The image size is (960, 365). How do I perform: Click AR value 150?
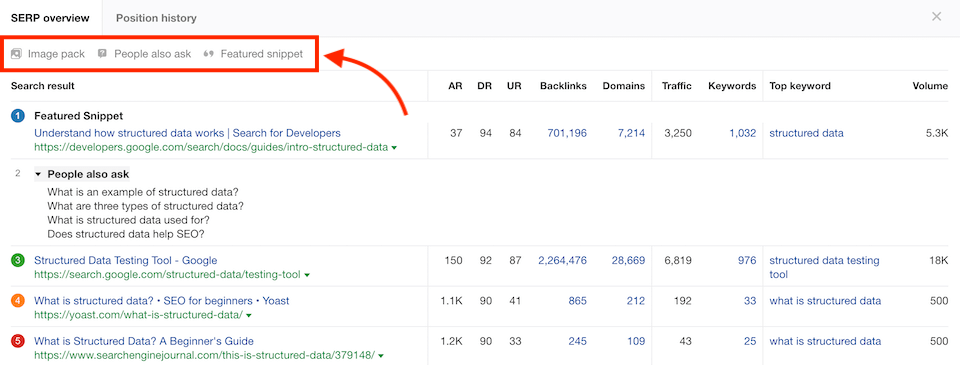coord(454,260)
